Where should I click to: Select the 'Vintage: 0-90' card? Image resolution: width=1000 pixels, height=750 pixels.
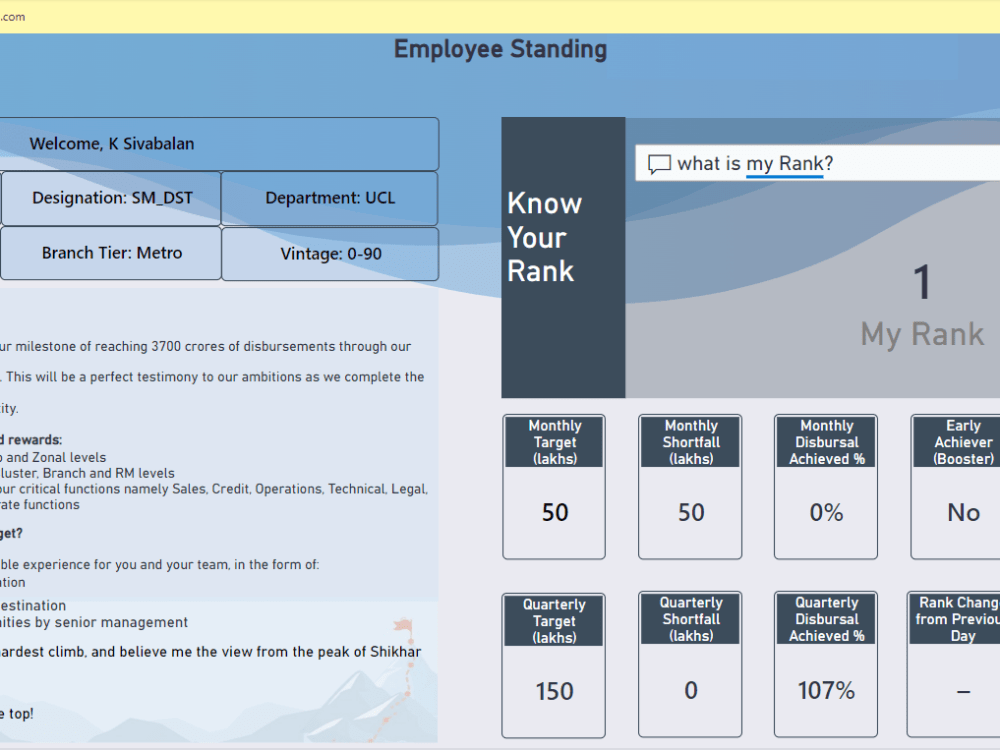(x=330, y=254)
